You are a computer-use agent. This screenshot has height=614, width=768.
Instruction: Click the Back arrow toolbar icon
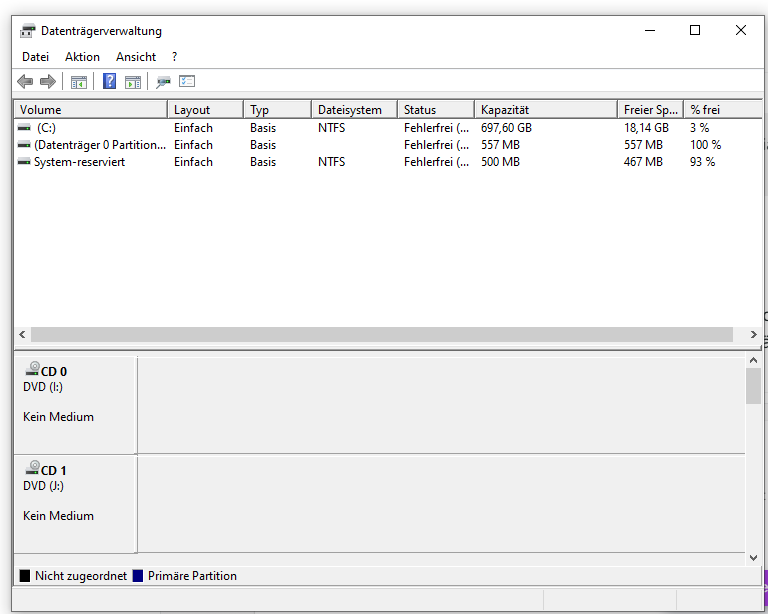coord(25,81)
